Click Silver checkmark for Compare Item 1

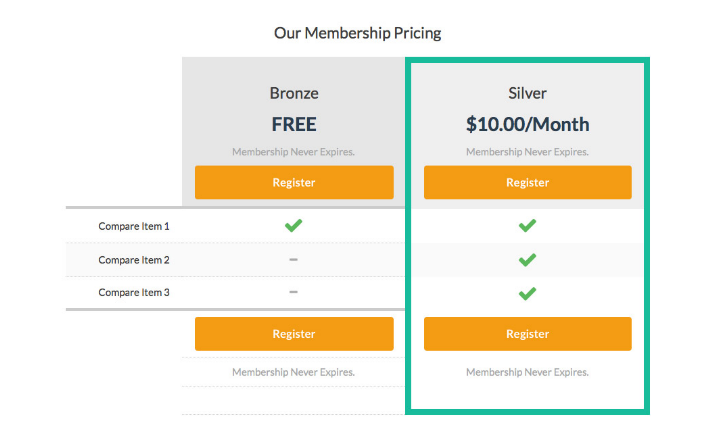(527, 226)
